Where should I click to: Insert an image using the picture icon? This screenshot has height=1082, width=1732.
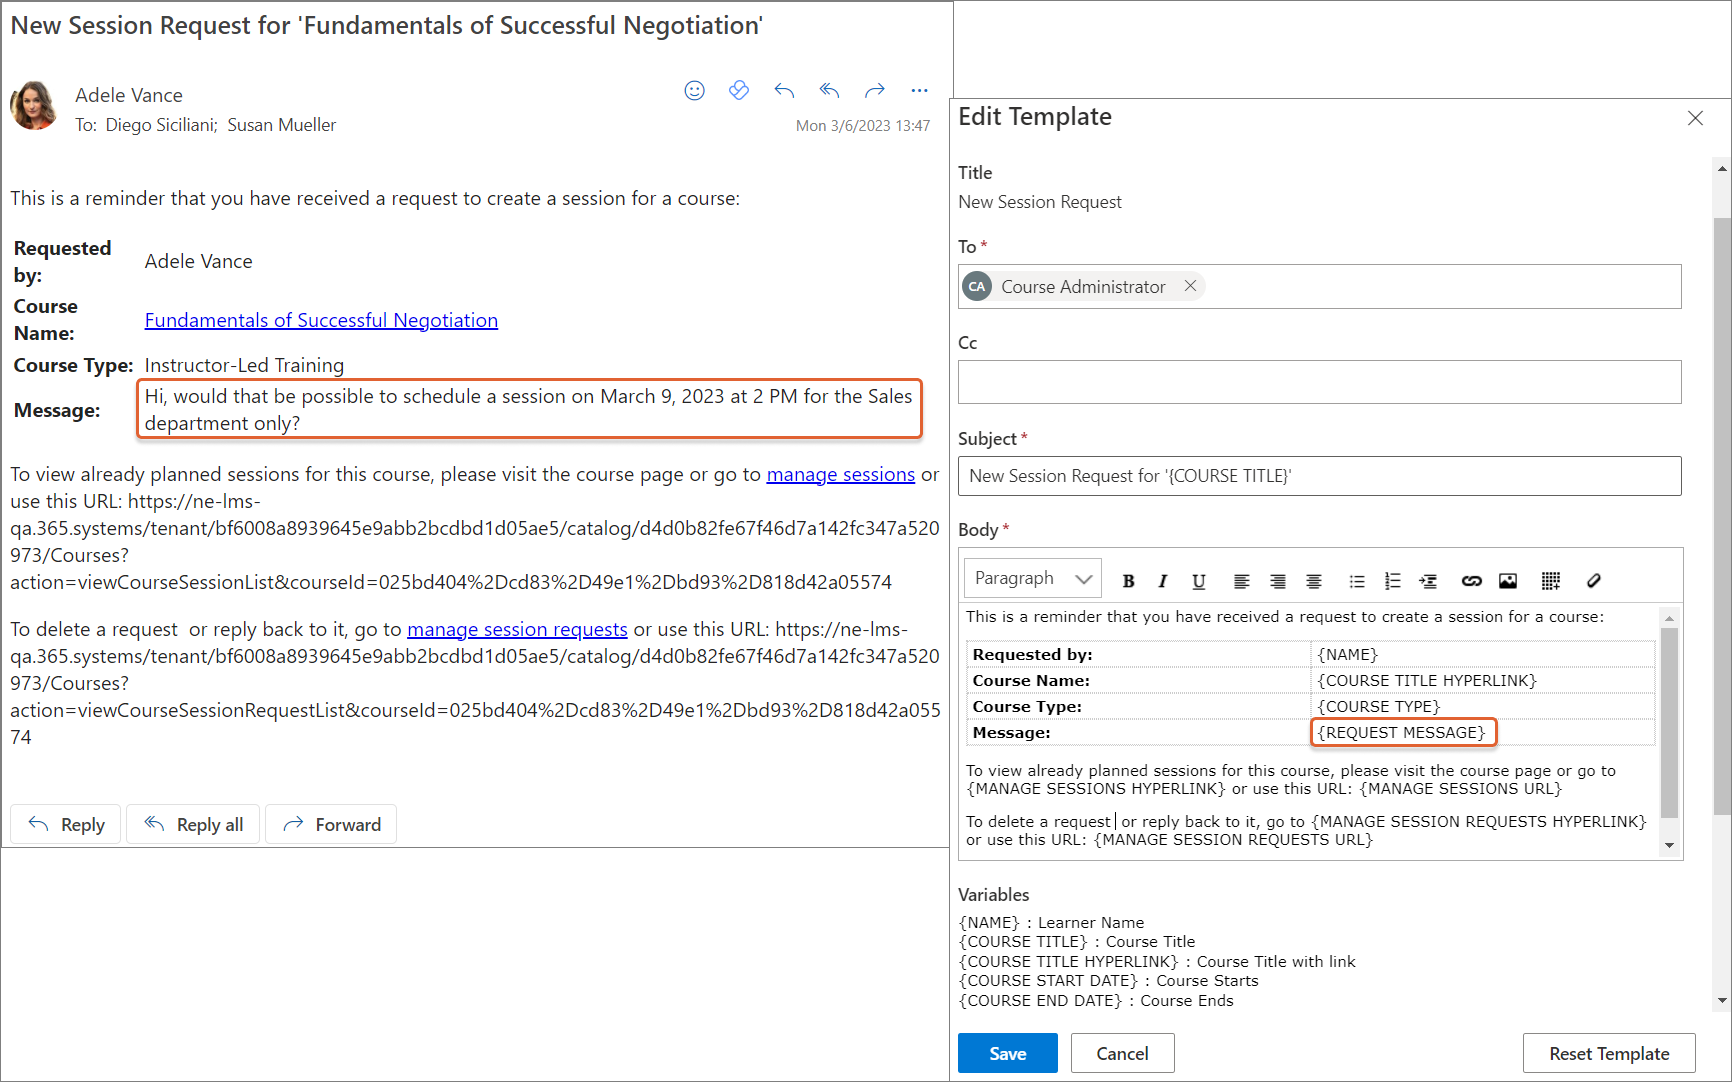coord(1508,581)
